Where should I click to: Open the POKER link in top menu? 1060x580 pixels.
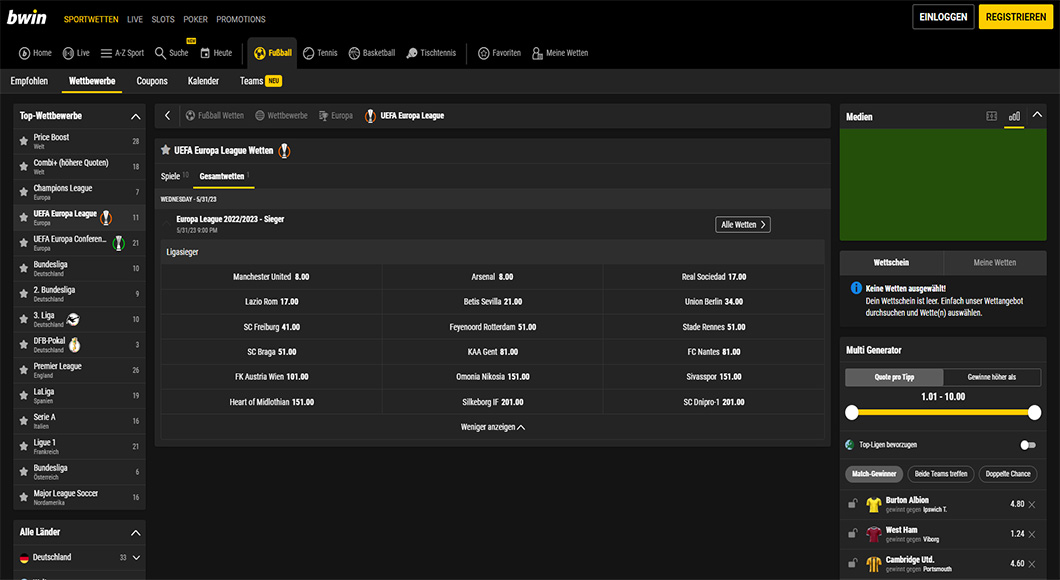coord(195,19)
